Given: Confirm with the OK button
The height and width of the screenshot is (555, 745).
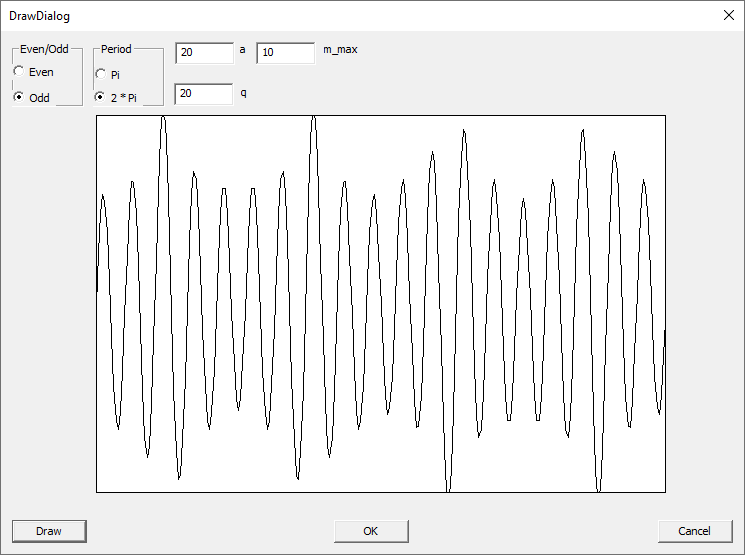Looking at the screenshot, I should (371, 531).
